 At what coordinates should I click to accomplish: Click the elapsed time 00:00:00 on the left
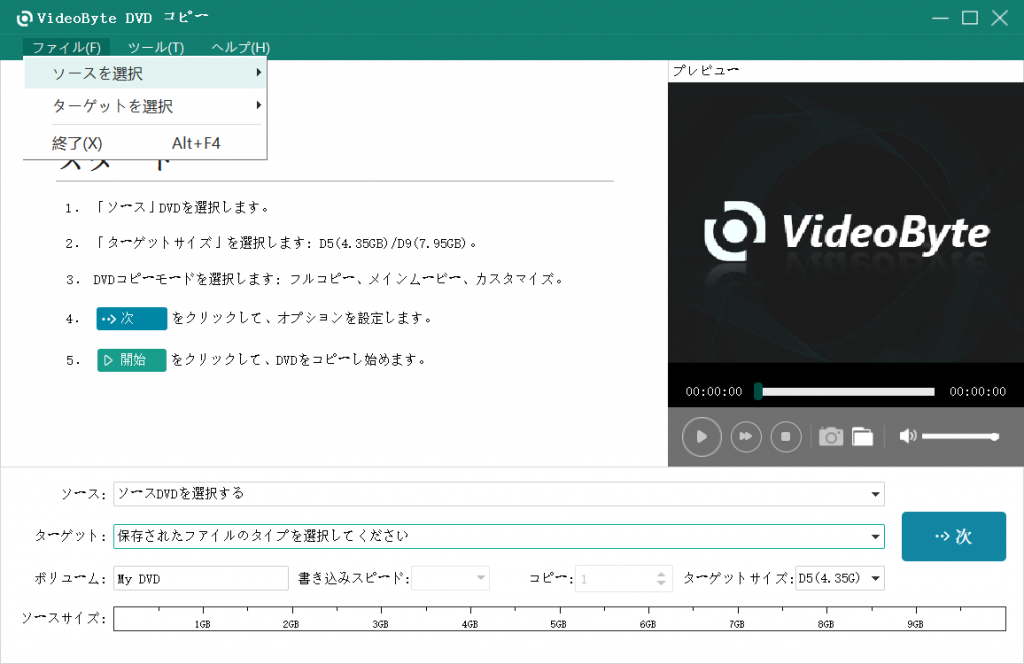coord(714,392)
